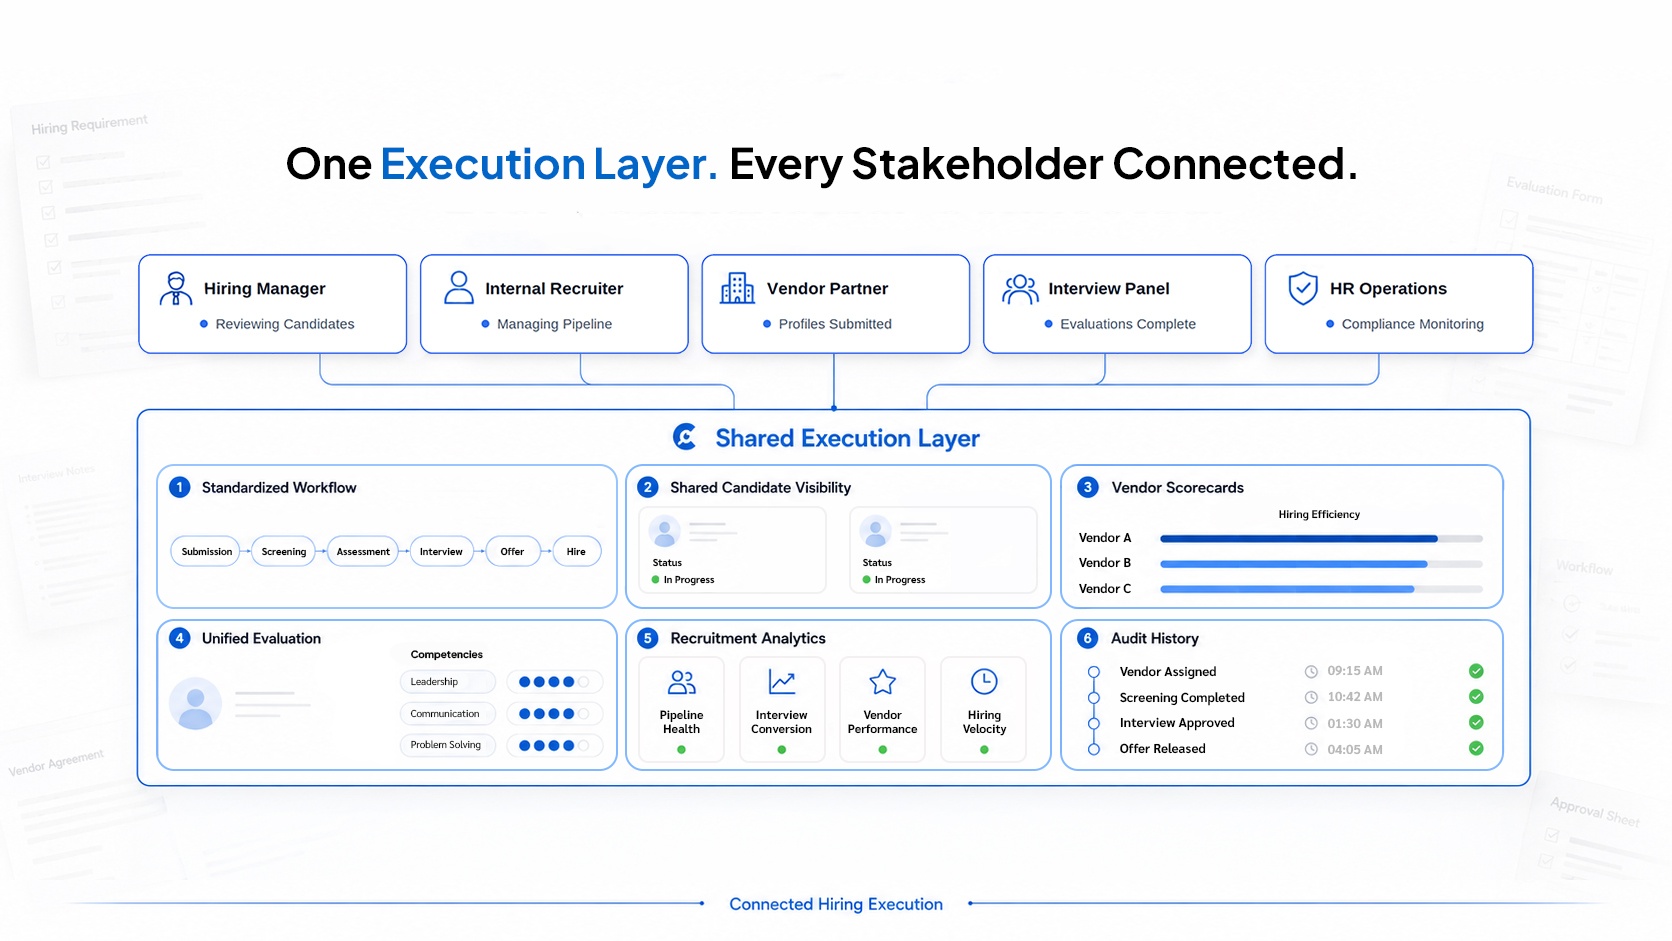
Task: Select the Submission workflow stage
Action: [x=206, y=551]
